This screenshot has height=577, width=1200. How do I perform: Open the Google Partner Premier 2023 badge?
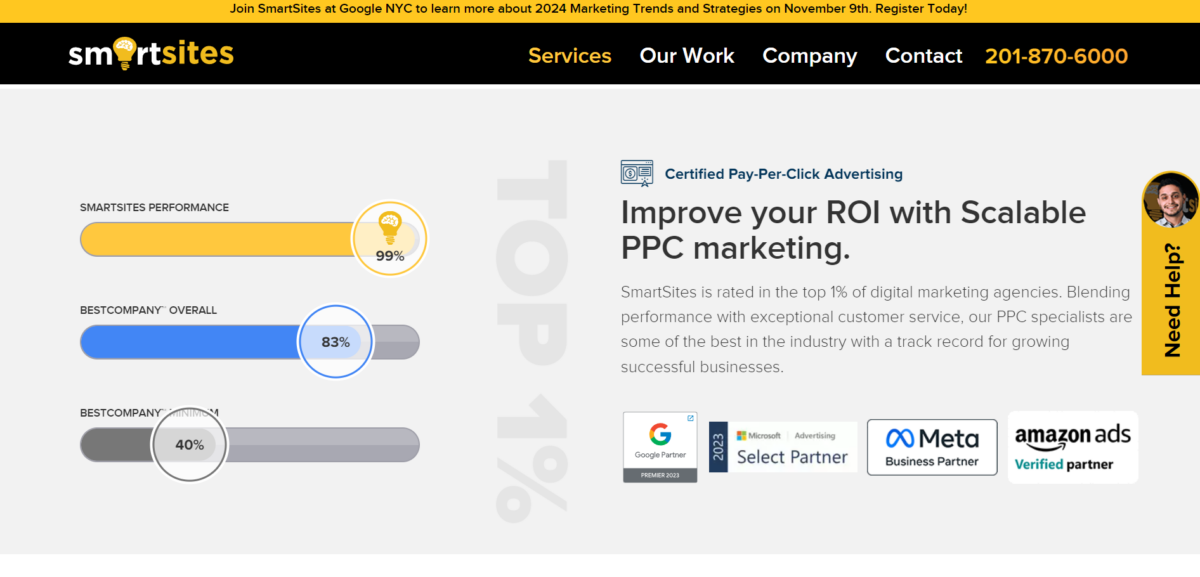tap(660, 447)
